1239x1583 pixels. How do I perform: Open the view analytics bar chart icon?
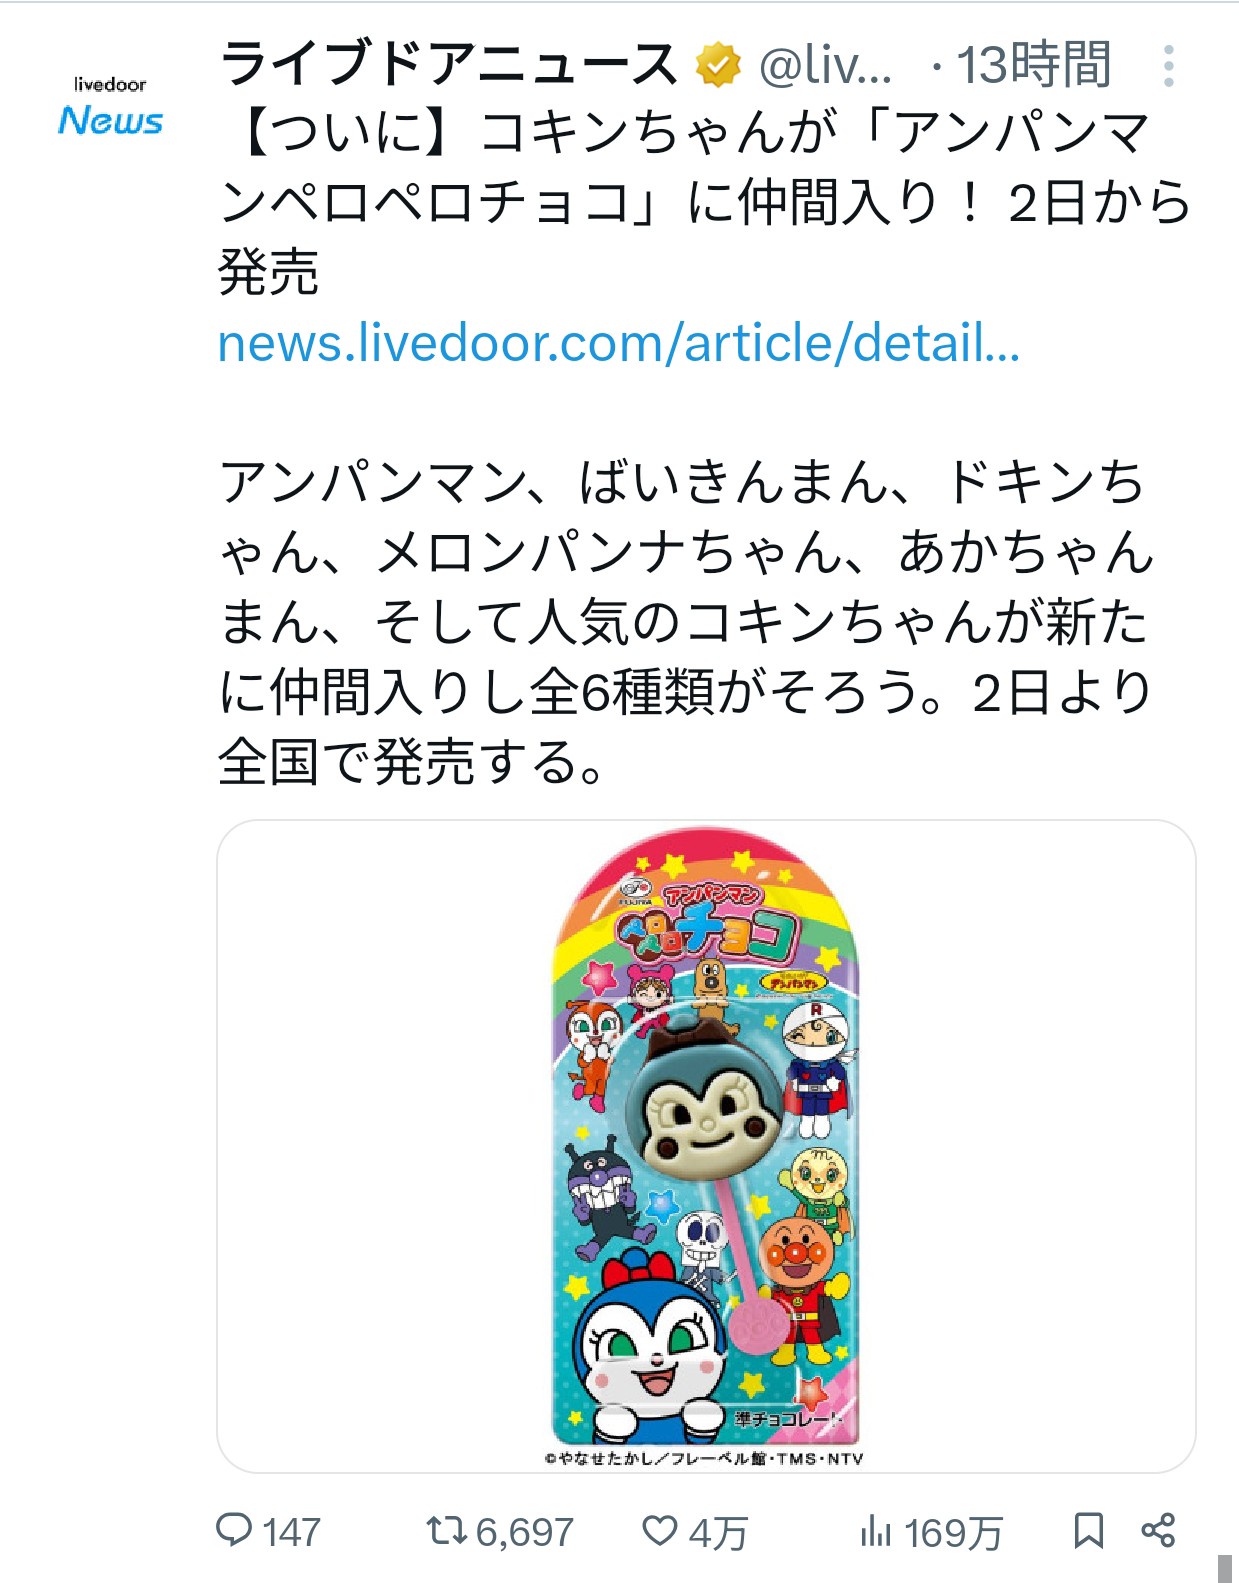tap(875, 1530)
